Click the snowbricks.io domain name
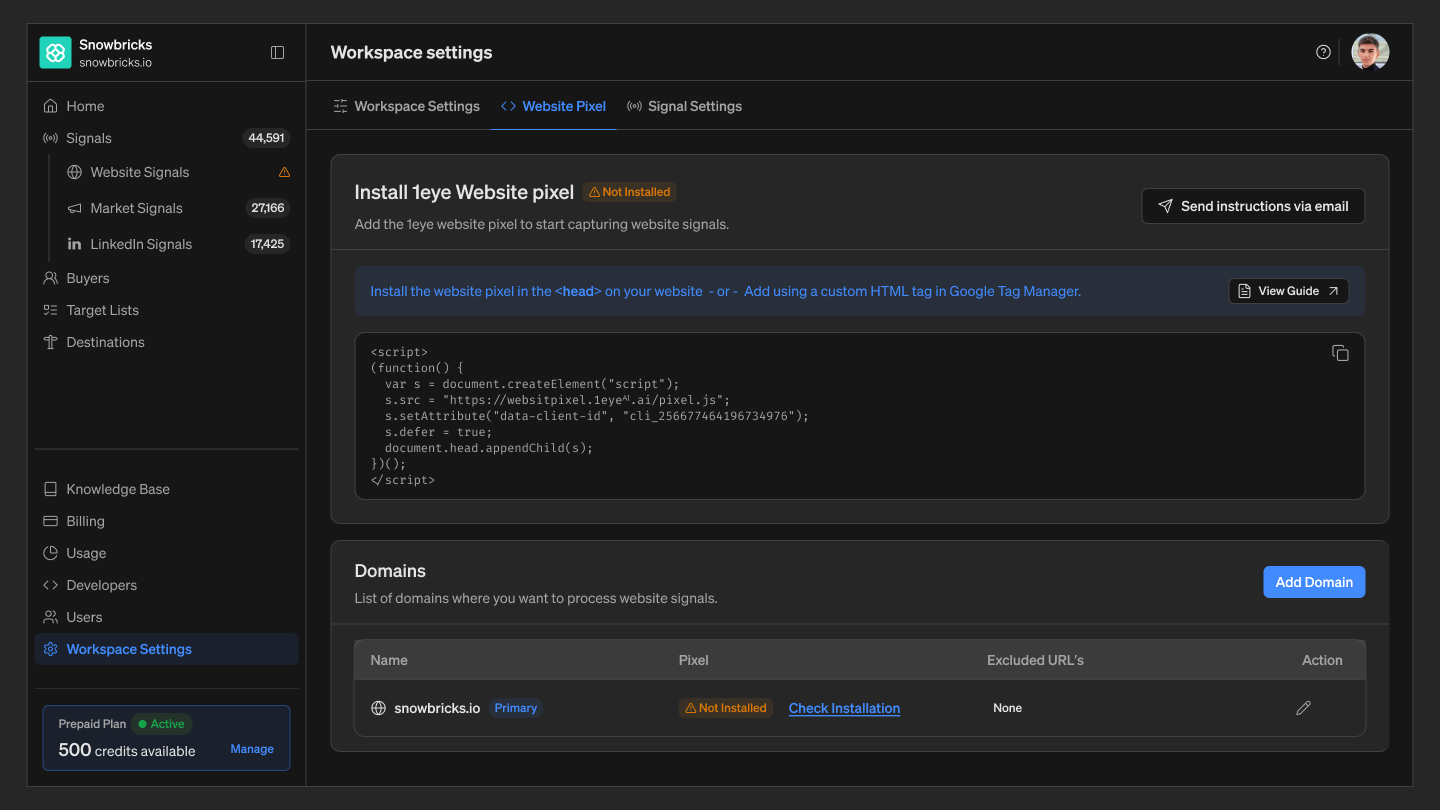 [x=437, y=708]
